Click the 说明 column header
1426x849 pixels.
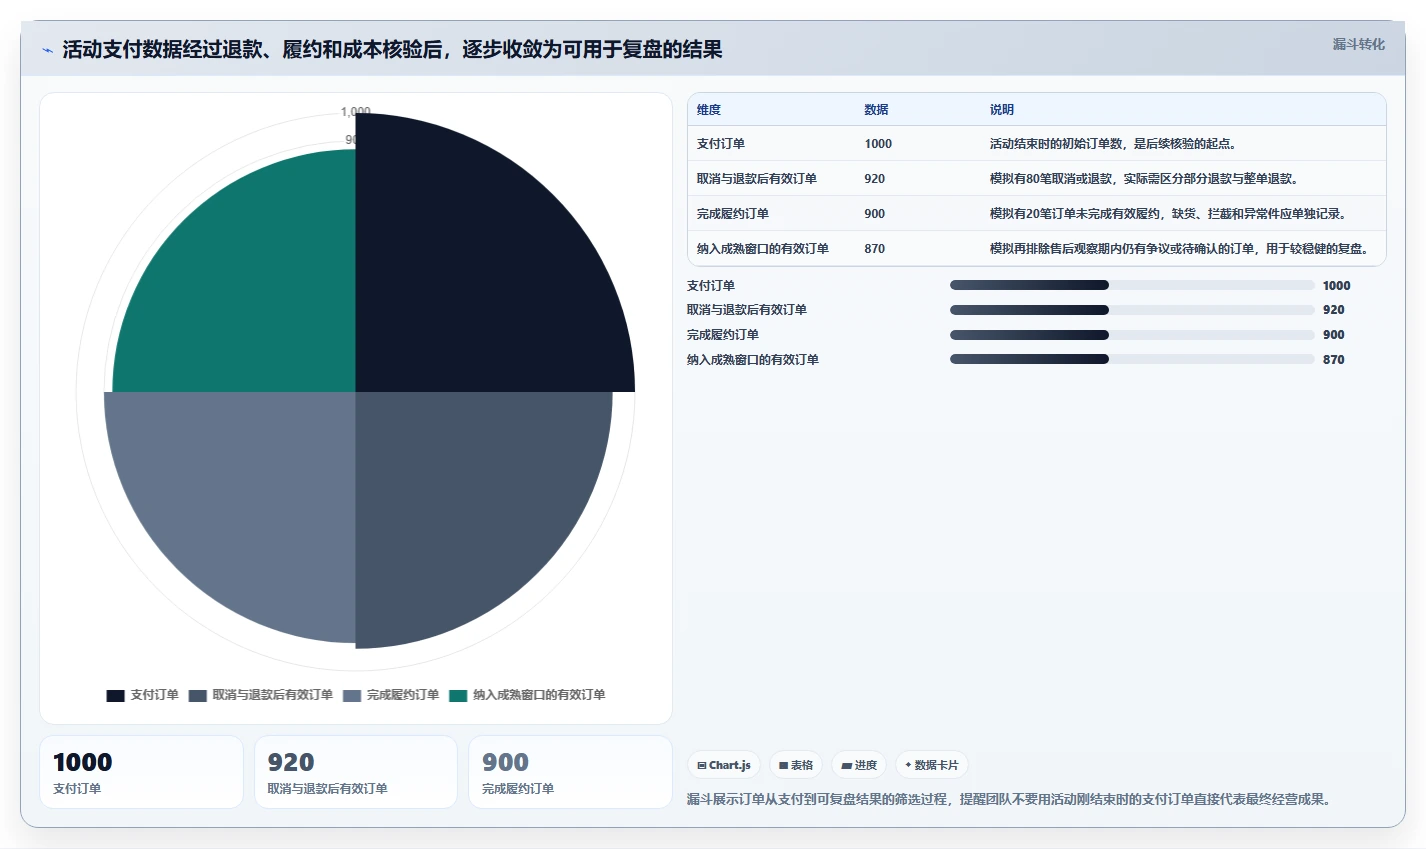pos(1002,110)
